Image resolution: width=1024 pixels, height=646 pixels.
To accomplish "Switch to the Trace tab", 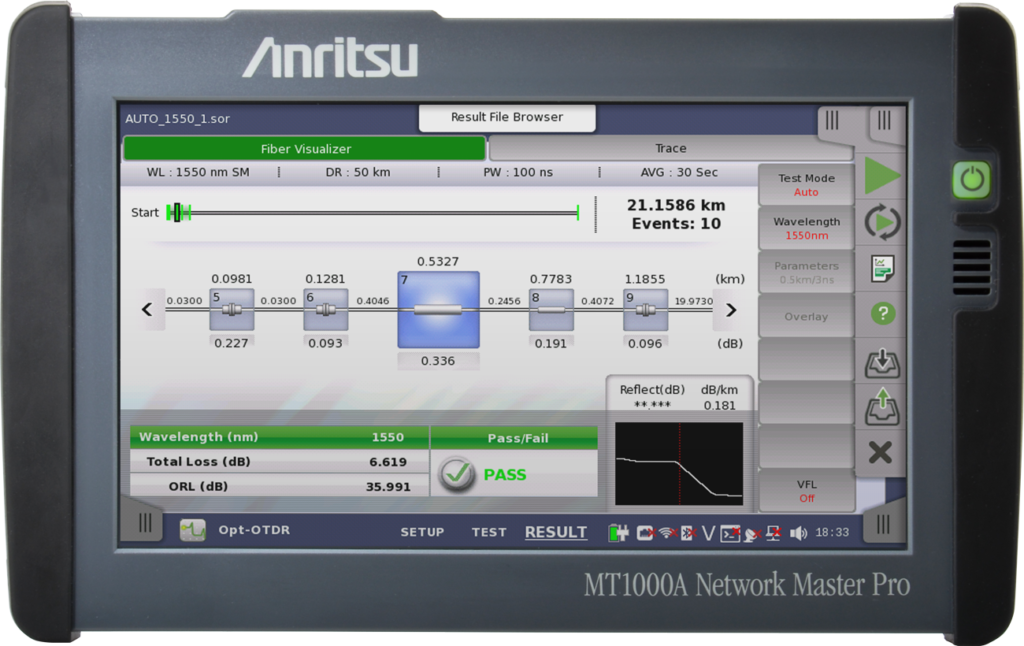I will point(670,147).
